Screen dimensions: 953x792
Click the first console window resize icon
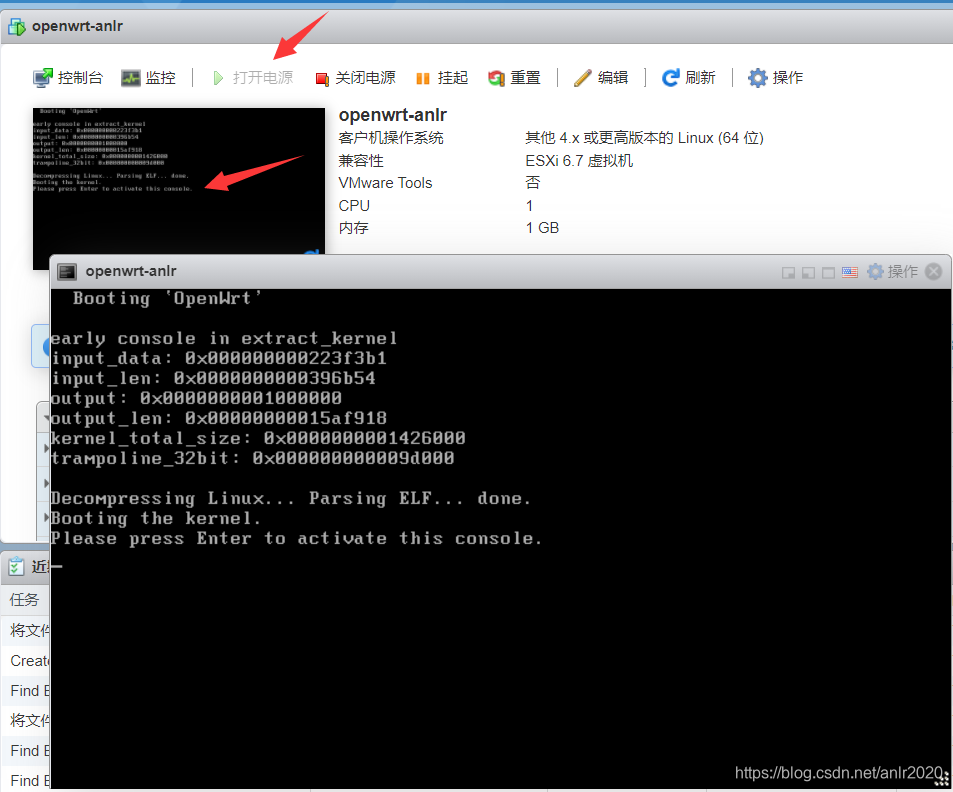point(788,273)
